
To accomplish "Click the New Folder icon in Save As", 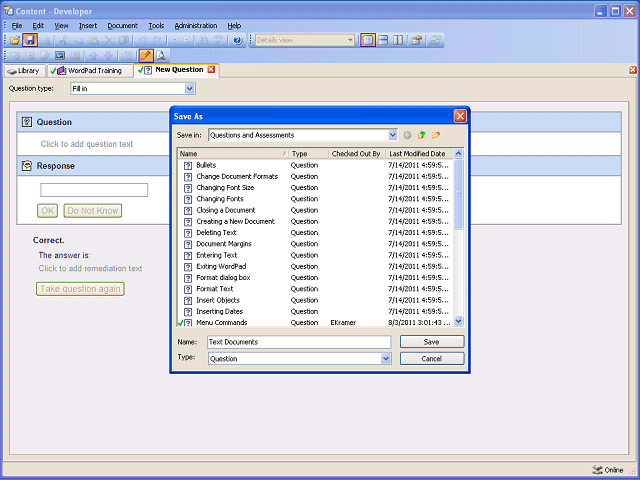I will [436, 135].
